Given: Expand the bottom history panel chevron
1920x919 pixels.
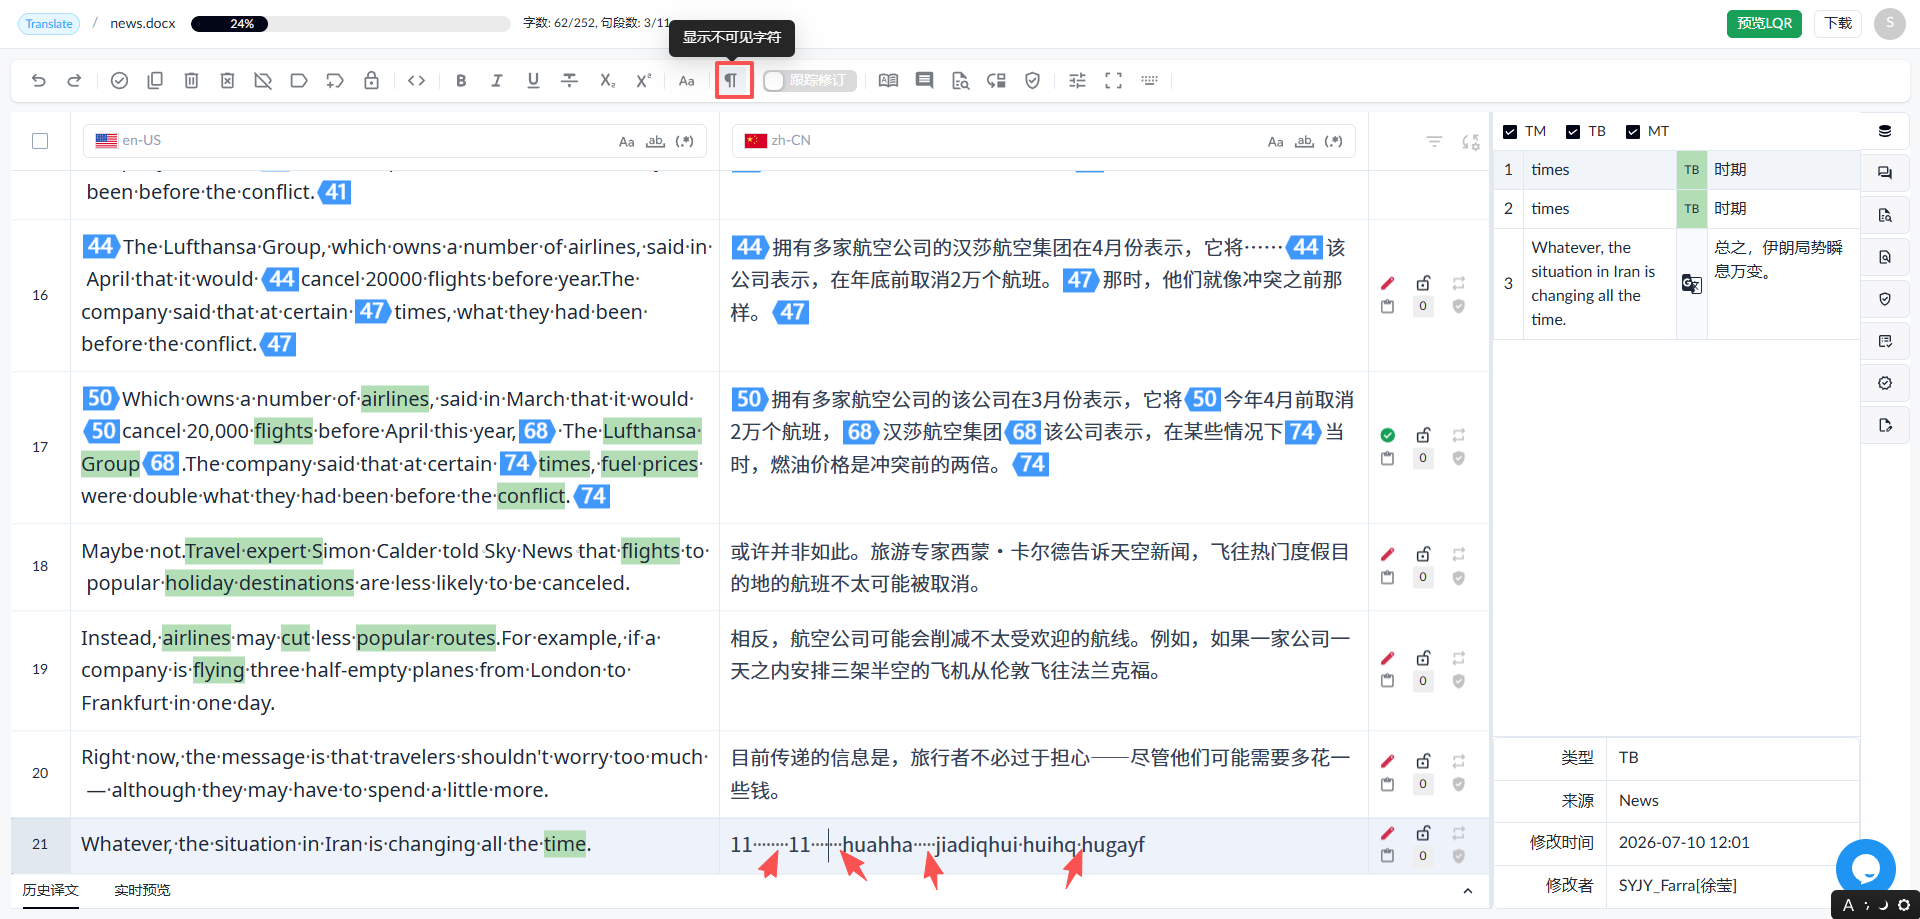Looking at the screenshot, I should tap(1467, 891).
